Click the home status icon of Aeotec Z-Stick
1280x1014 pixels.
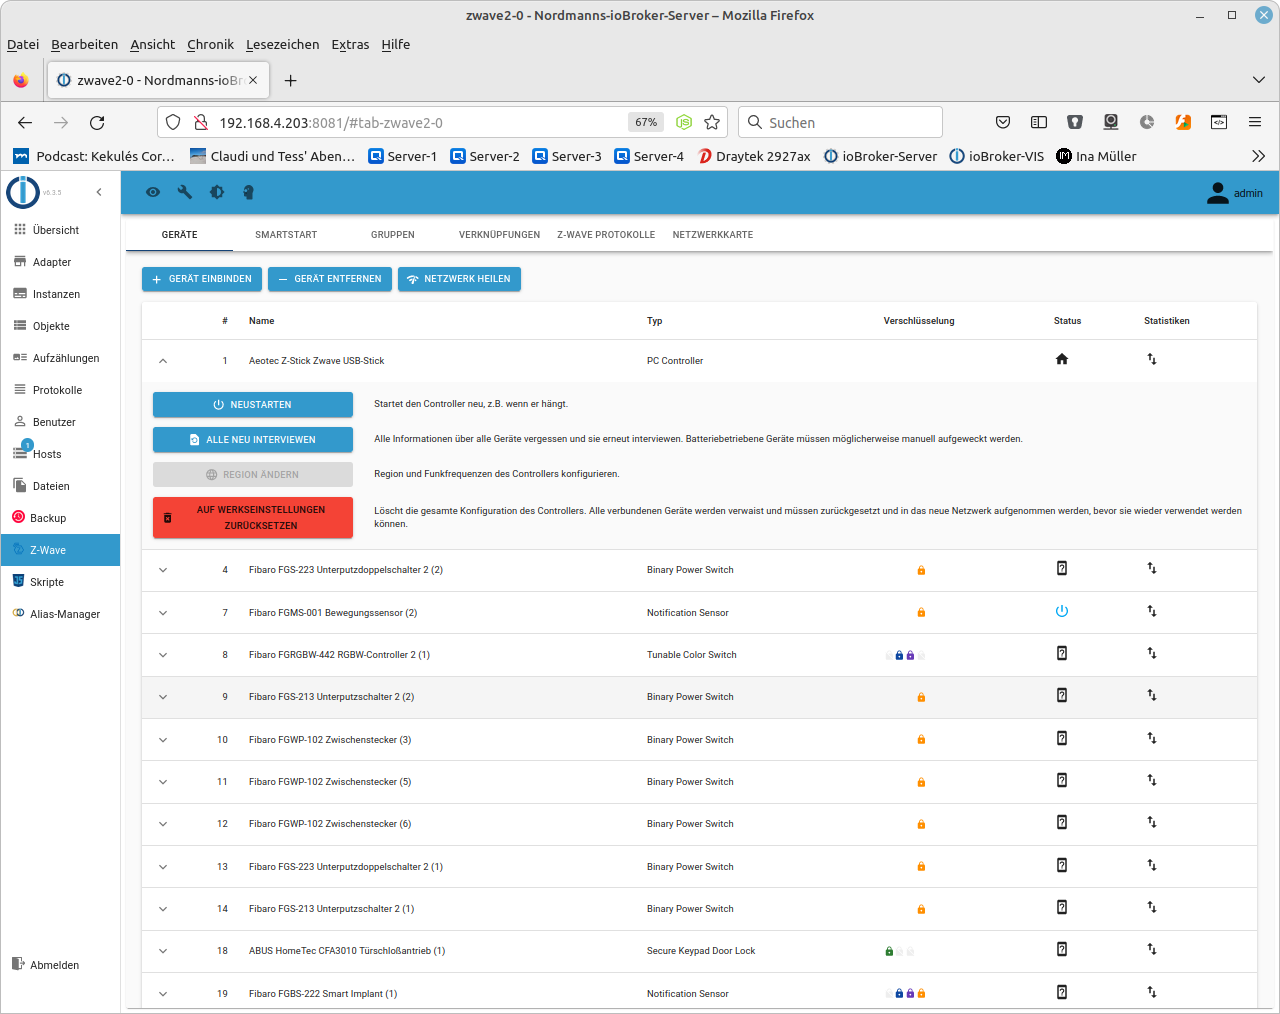point(1062,359)
